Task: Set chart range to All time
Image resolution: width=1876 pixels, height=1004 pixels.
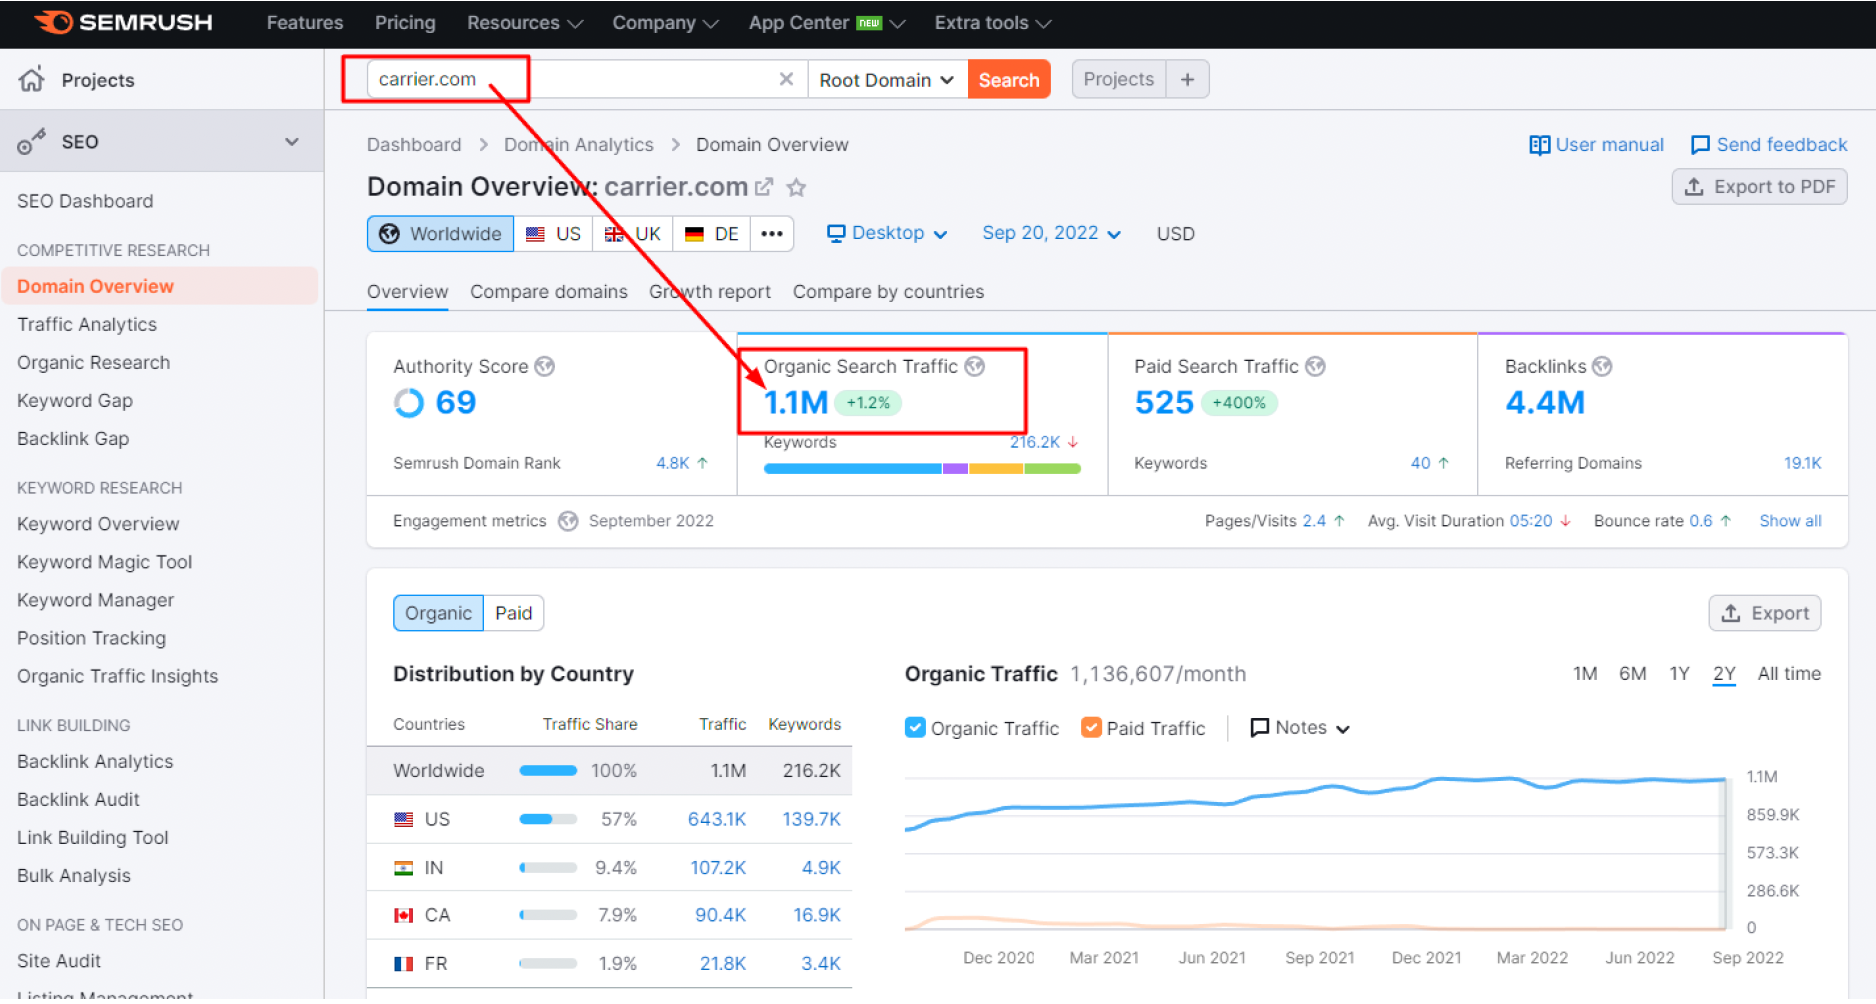Action: (1789, 674)
